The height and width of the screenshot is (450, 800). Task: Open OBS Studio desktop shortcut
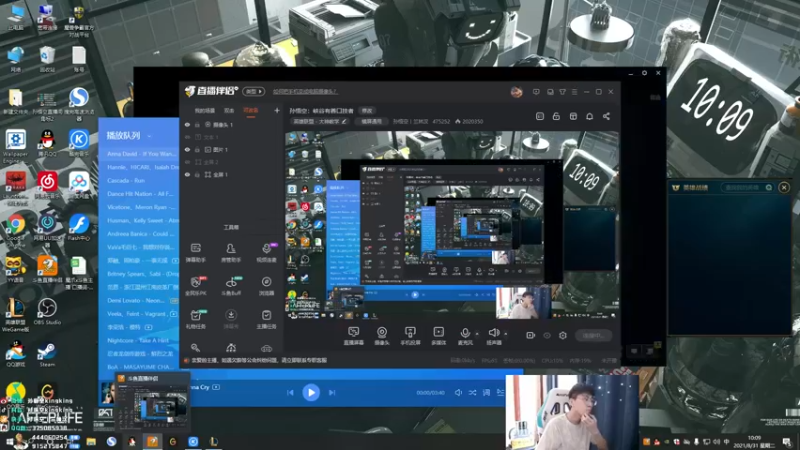point(47,311)
